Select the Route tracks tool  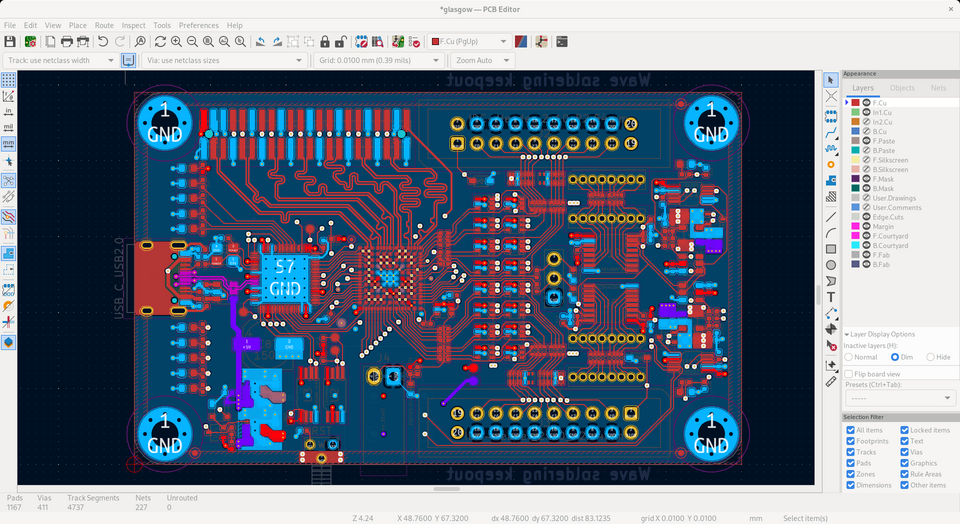[831, 131]
